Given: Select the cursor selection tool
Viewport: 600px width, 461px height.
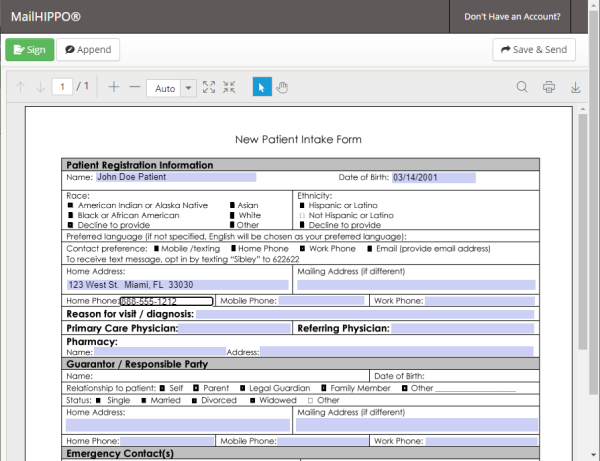Looking at the screenshot, I should pyautogui.click(x=262, y=87).
